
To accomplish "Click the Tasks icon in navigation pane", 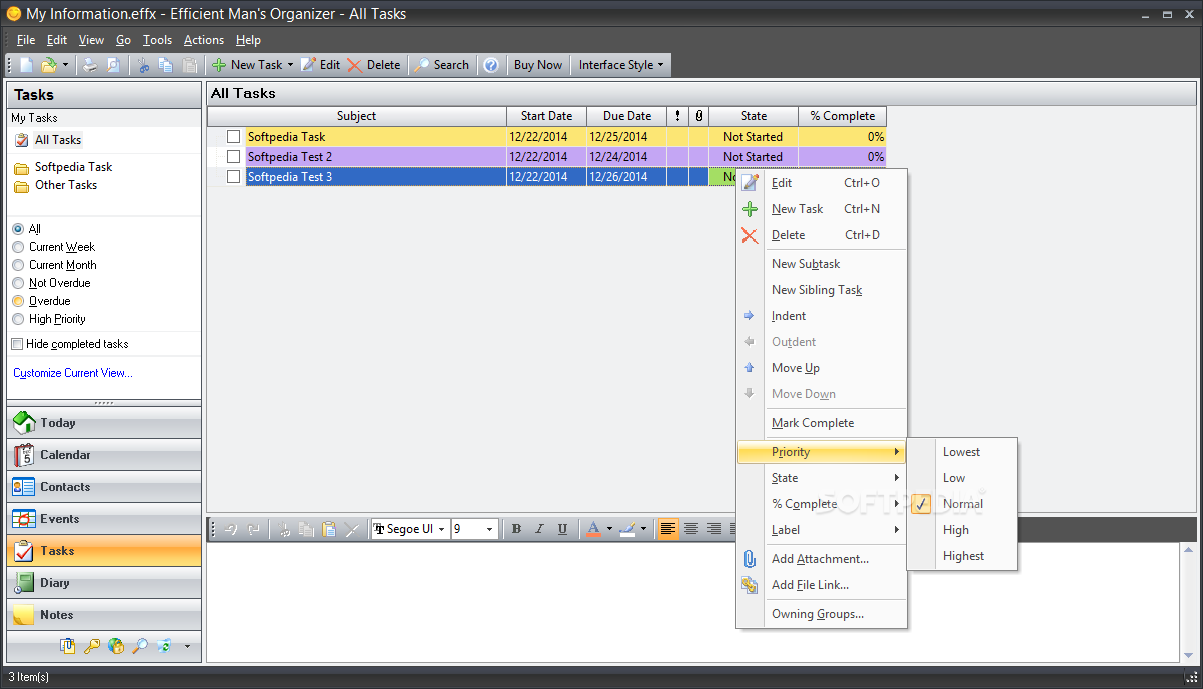I will [x=24, y=551].
